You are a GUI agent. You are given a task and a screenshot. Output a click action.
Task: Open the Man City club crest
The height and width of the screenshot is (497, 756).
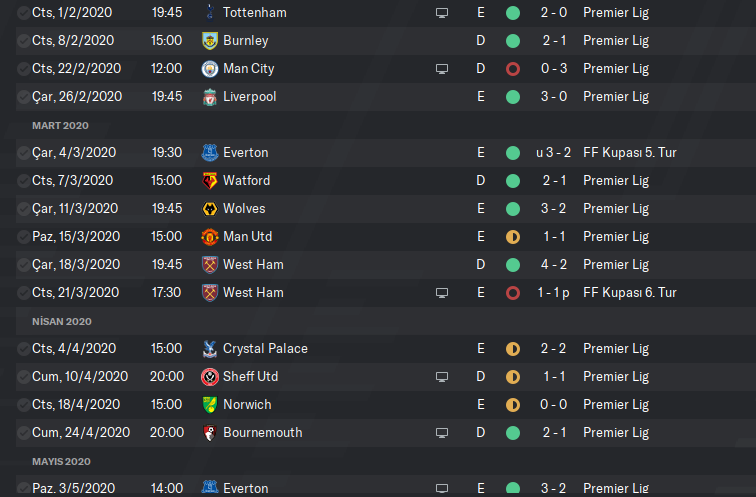(x=209, y=69)
